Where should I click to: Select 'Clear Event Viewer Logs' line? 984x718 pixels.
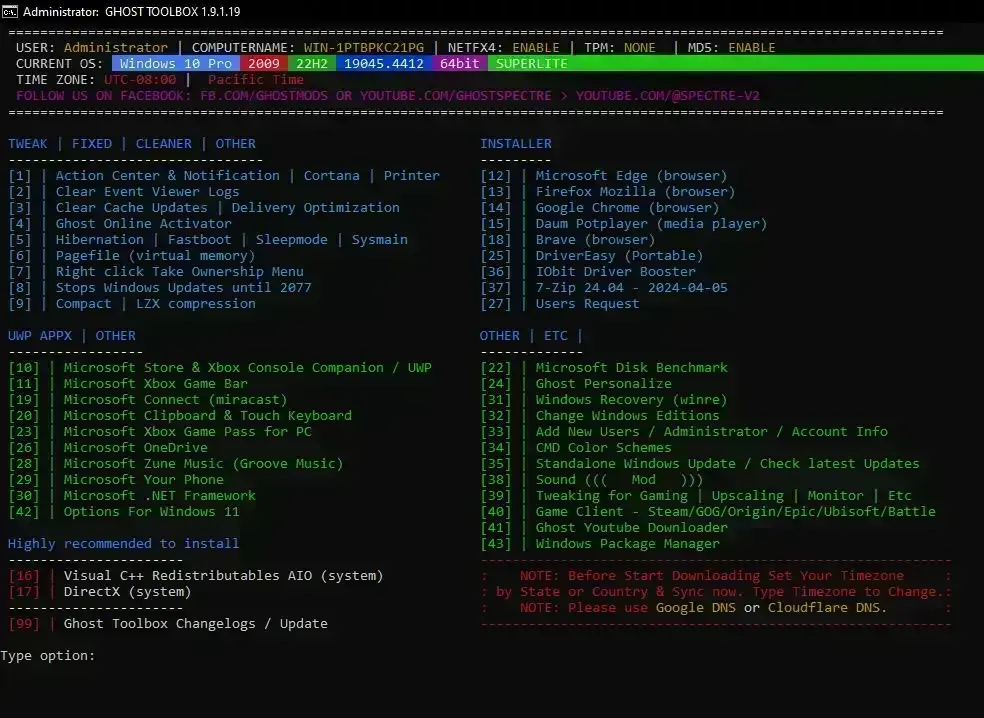tap(124, 191)
